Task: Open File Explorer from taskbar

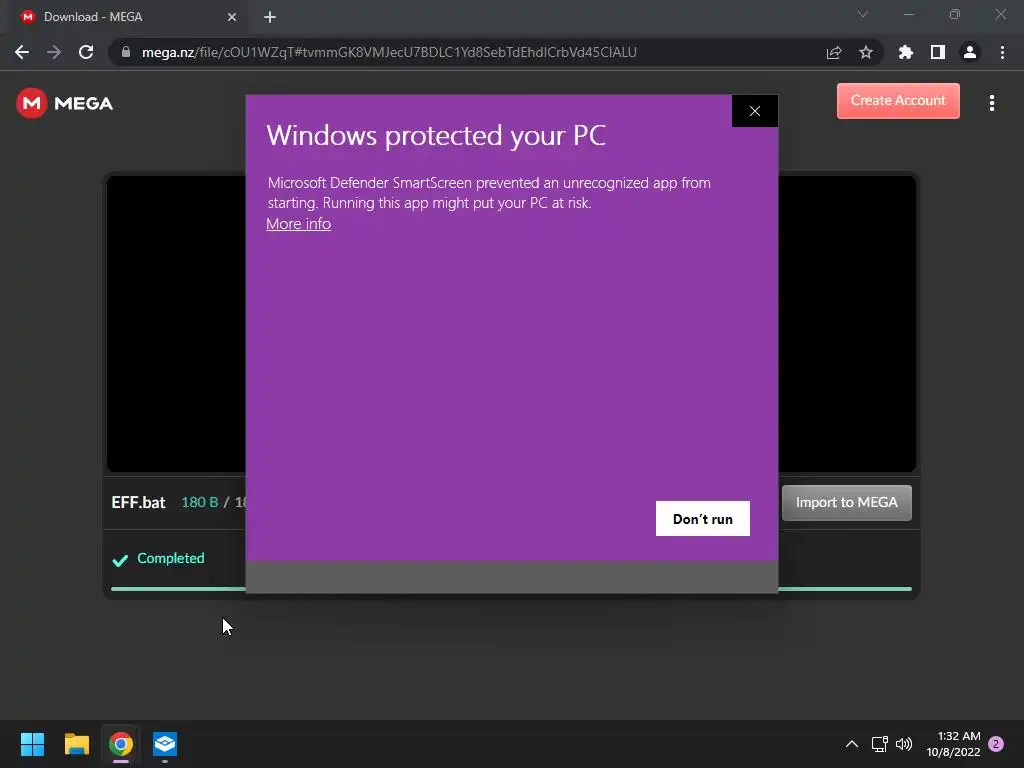Action: tap(76, 744)
